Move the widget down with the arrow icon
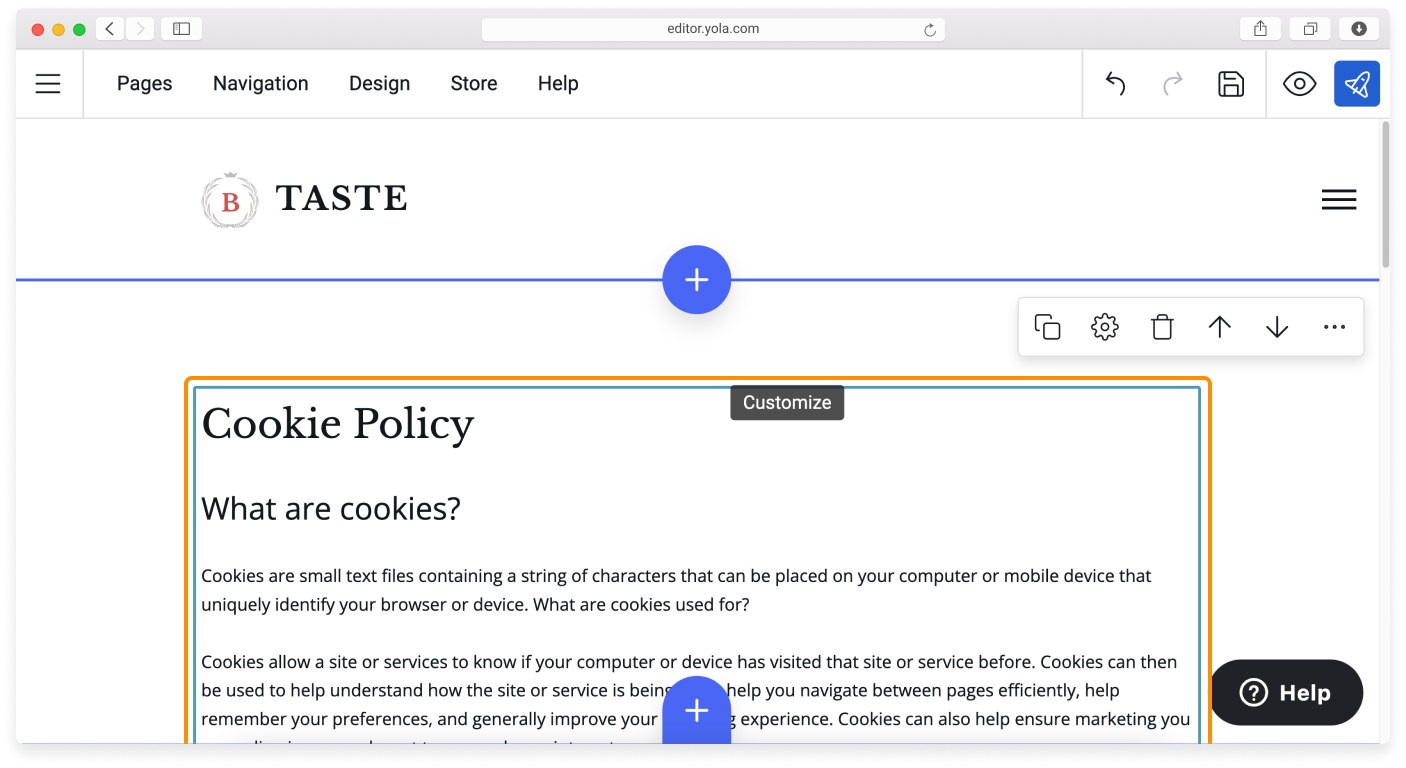The height and width of the screenshot is (768, 1406). (x=1277, y=326)
